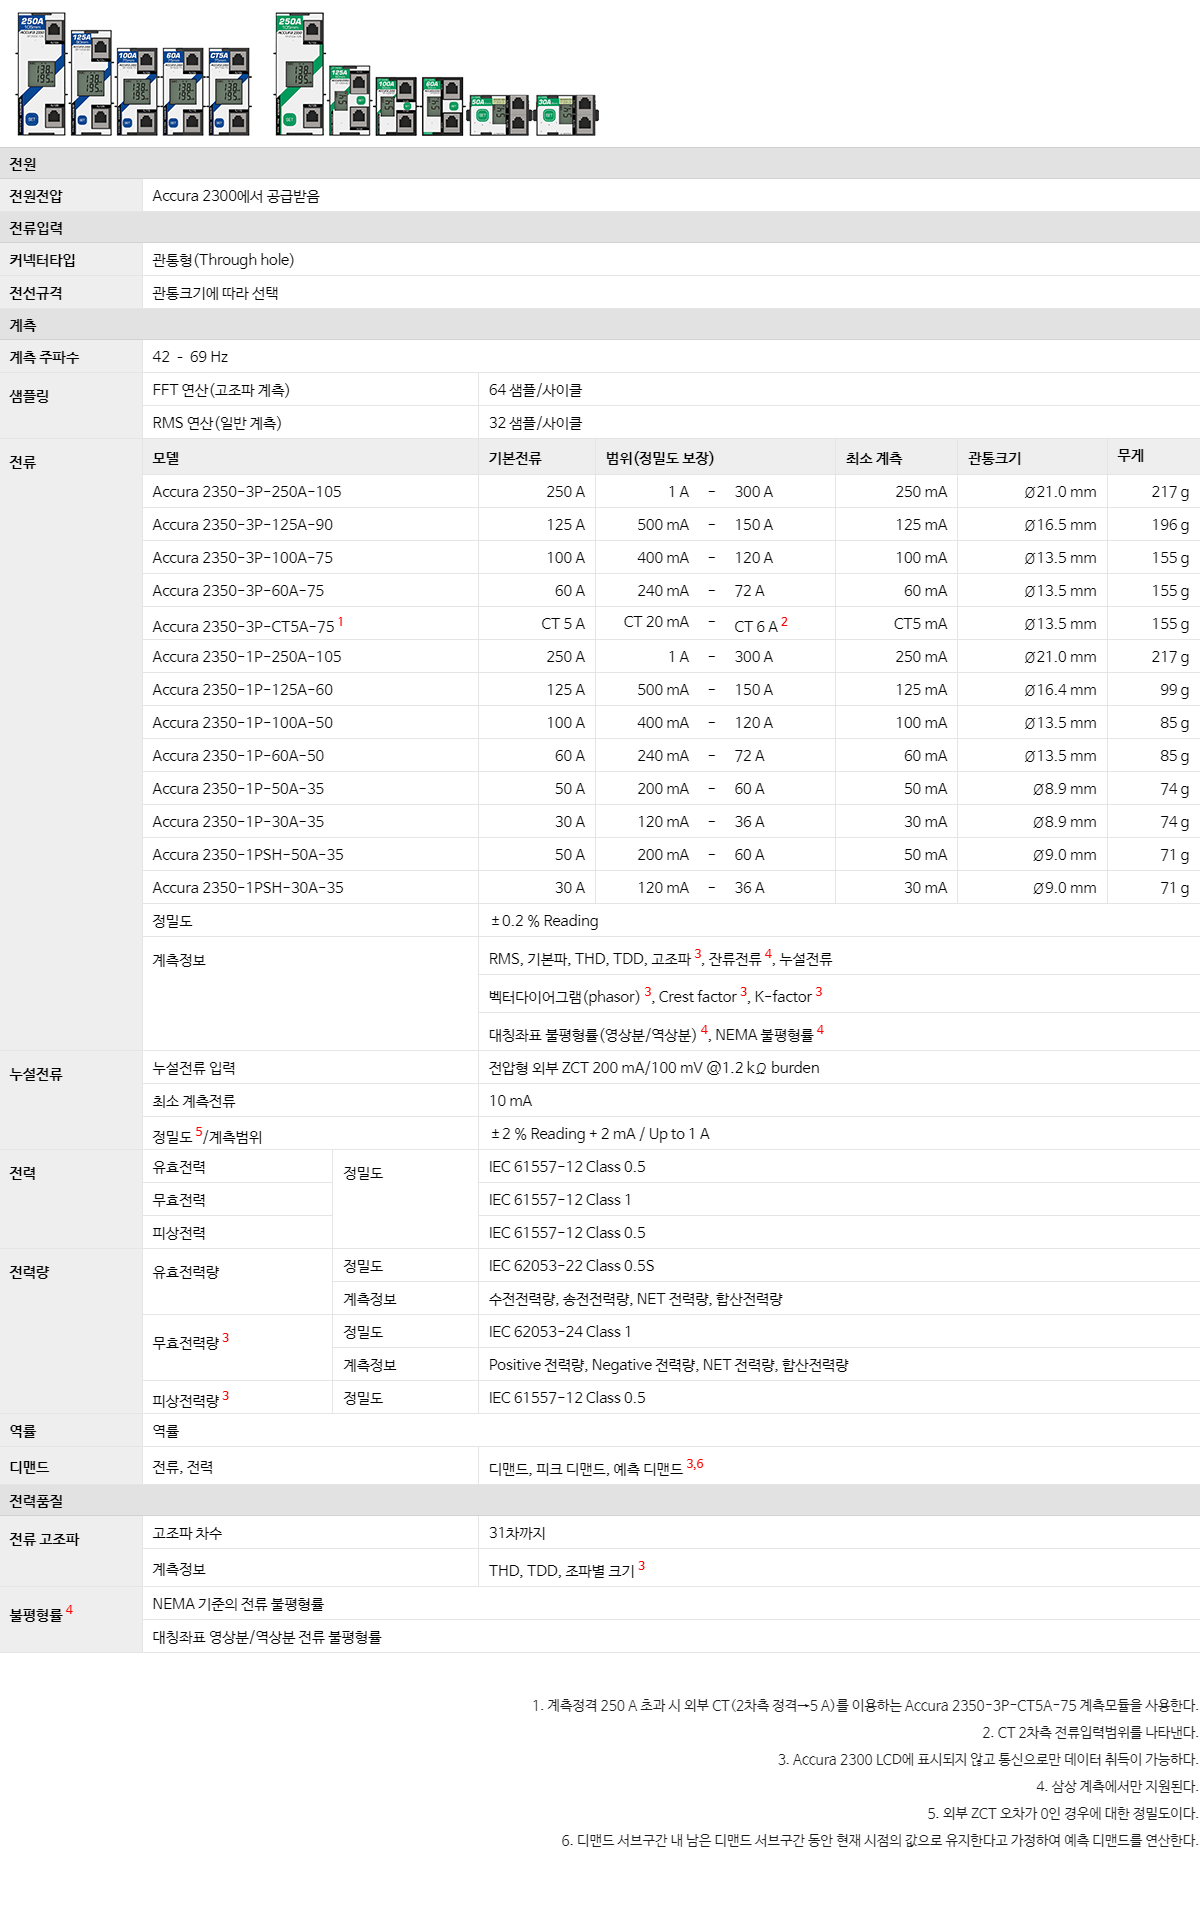Click the "최소 계측" column header

(874, 458)
